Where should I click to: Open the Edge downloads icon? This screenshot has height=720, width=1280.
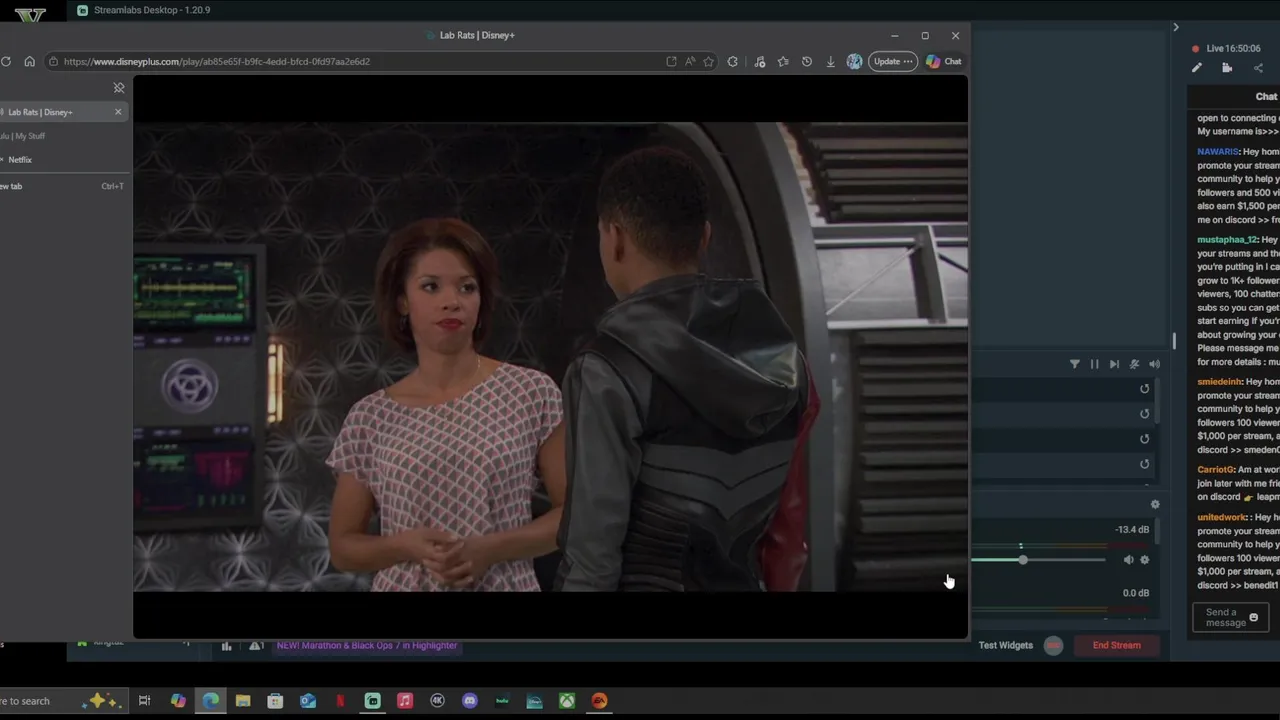[830, 62]
